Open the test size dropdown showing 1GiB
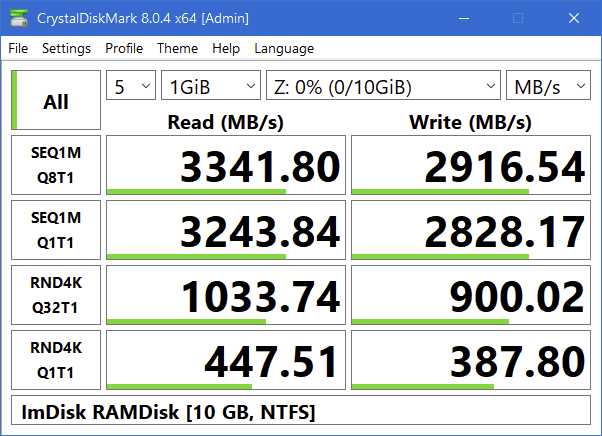This screenshot has width=602, height=436. 211,85
